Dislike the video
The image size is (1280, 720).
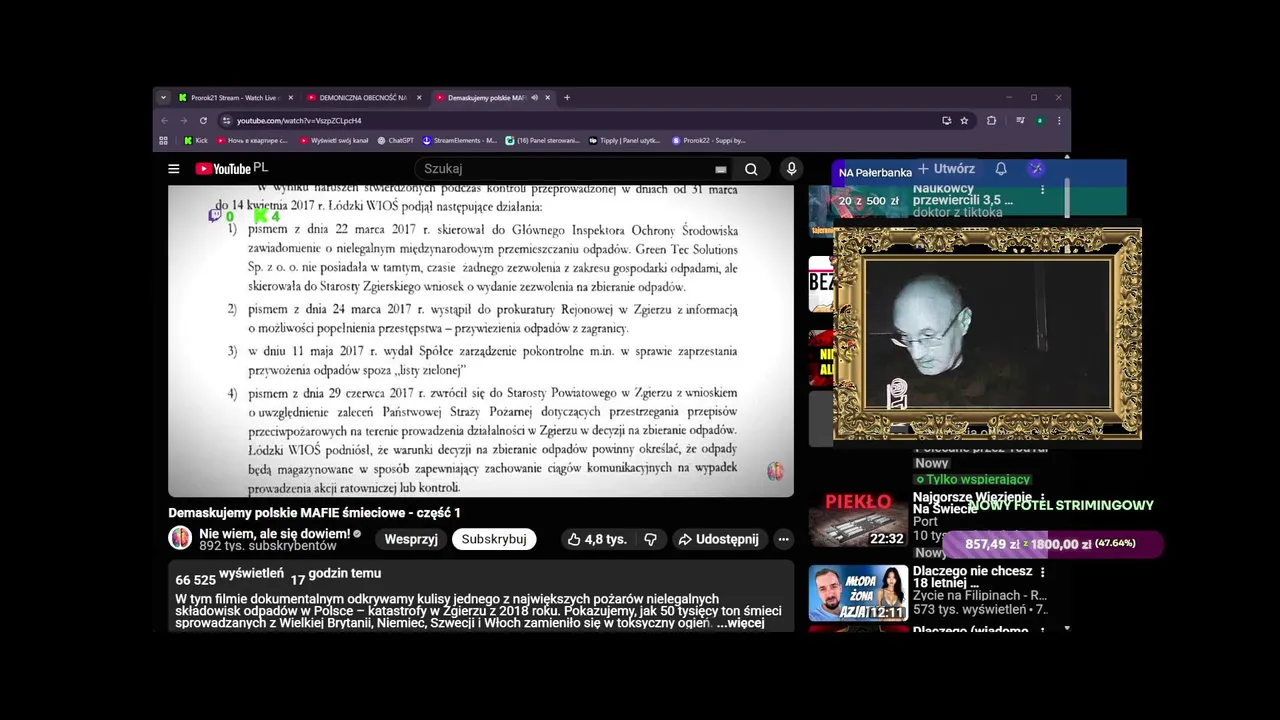coord(651,539)
